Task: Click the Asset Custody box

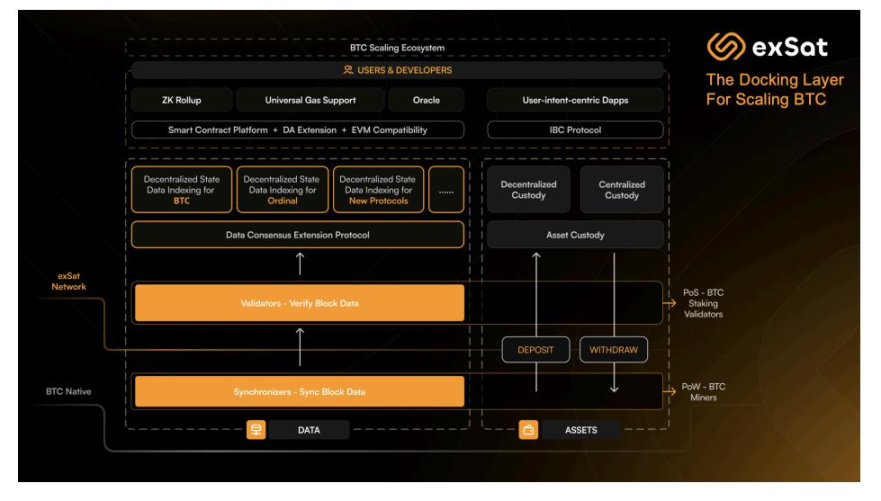Action: tap(575, 235)
